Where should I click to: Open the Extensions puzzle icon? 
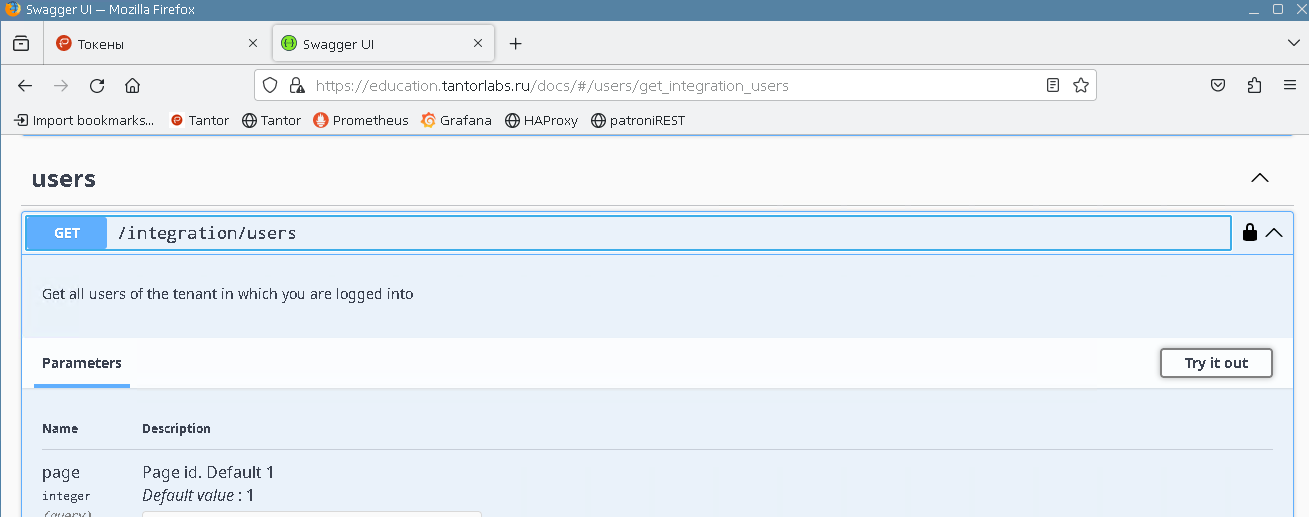(x=1254, y=86)
